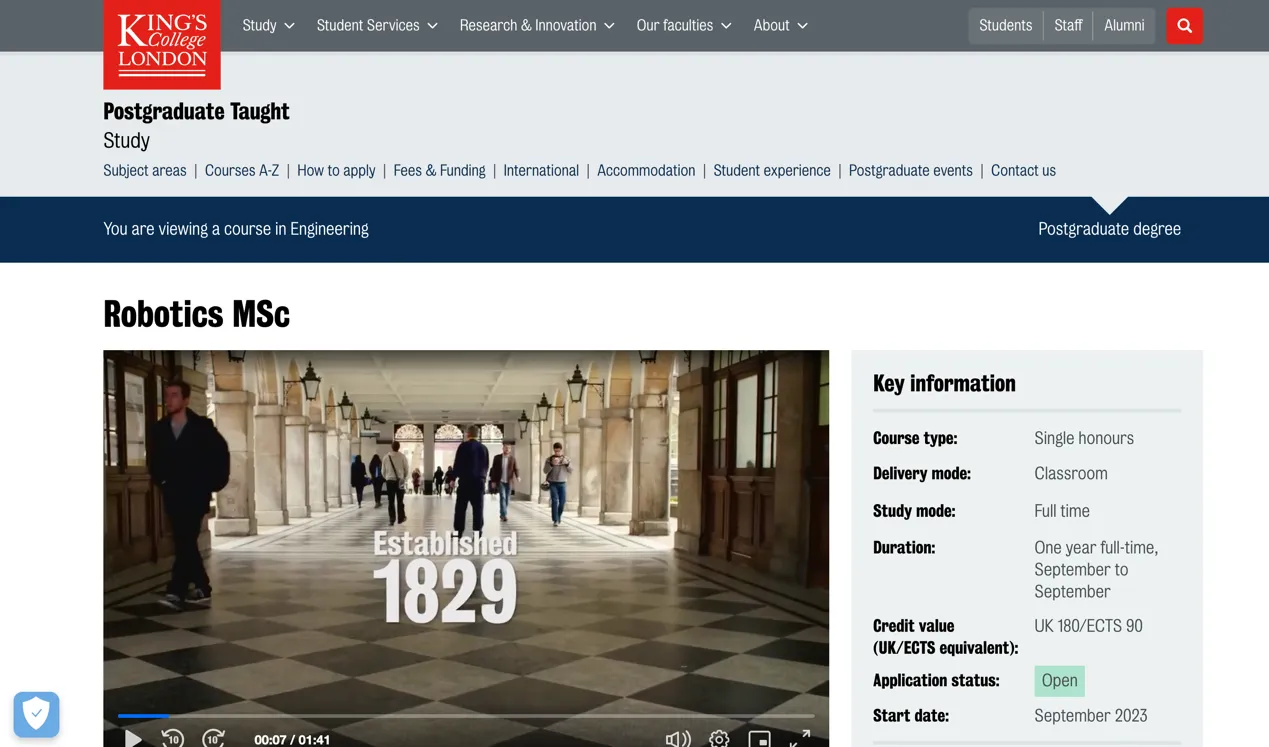This screenshot has width=1269, height=747.
Task: Click the Alumni button
Action: pyautogui.click(x=1124, y=26)
